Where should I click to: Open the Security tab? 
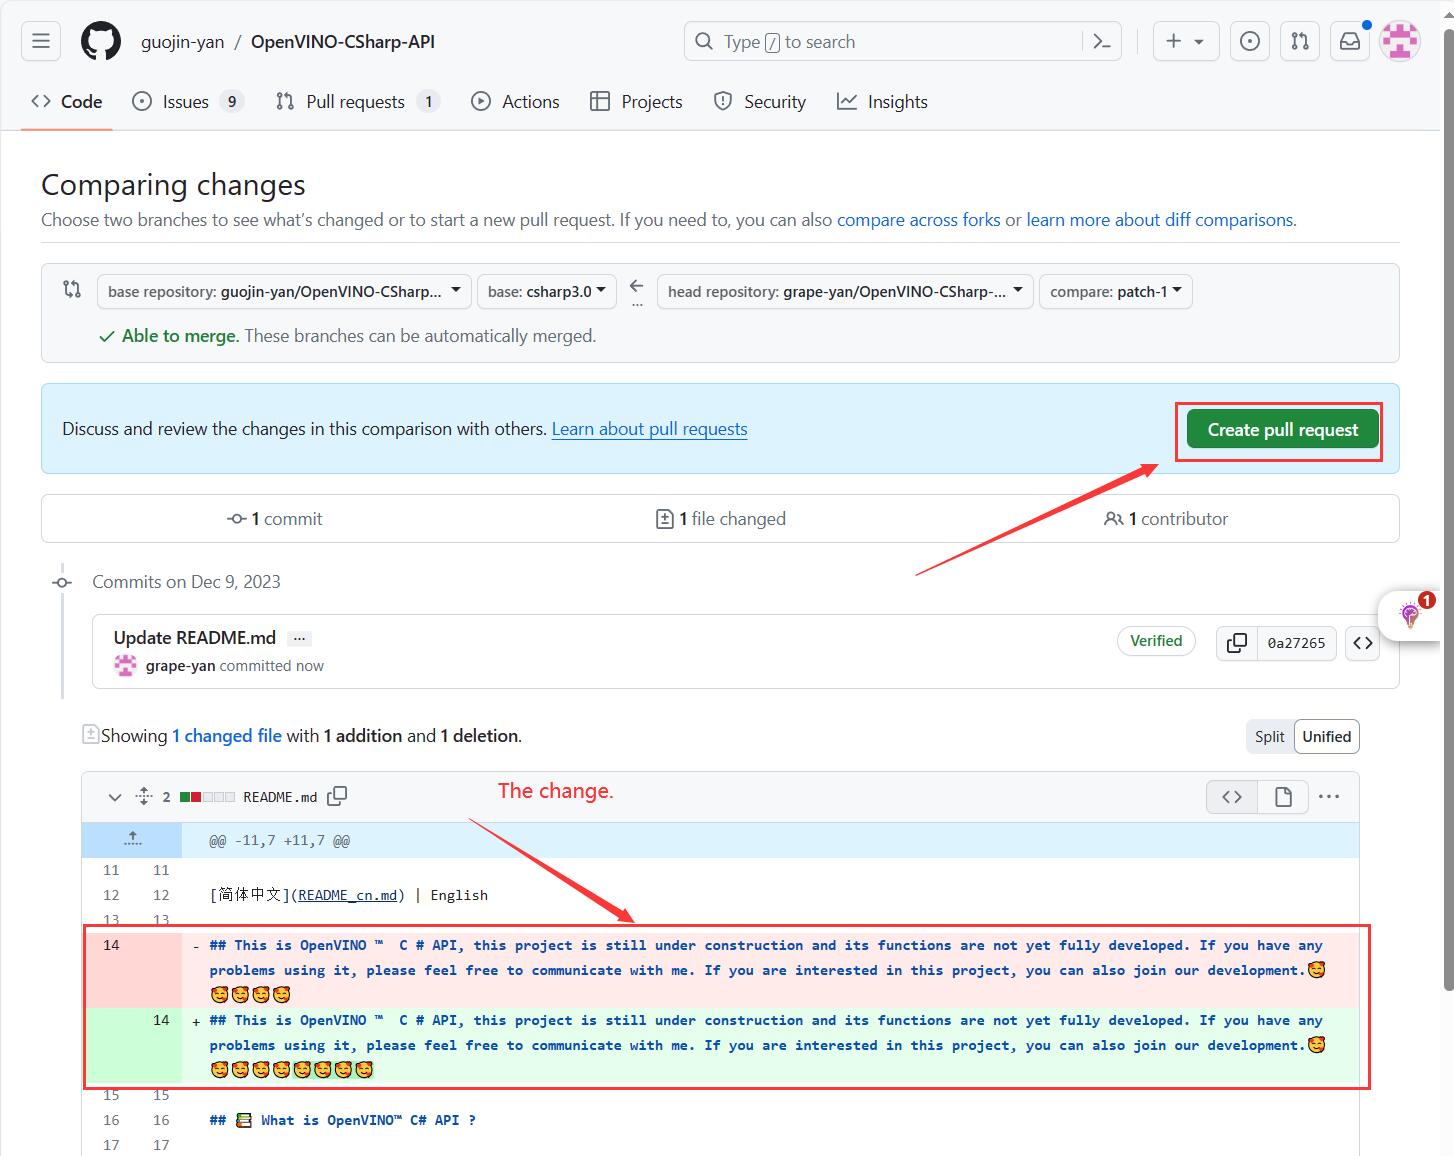point(760,101)
